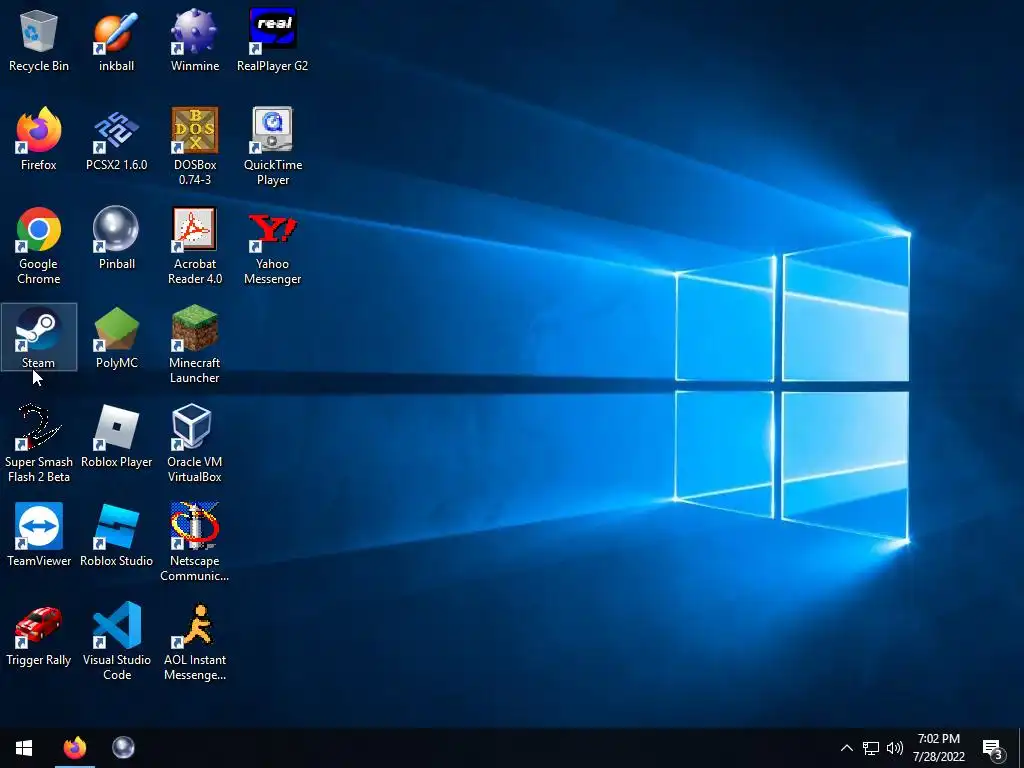Select the Winmine desktop shortcut
Screen dimensions: 1024x768
point(195,40)
